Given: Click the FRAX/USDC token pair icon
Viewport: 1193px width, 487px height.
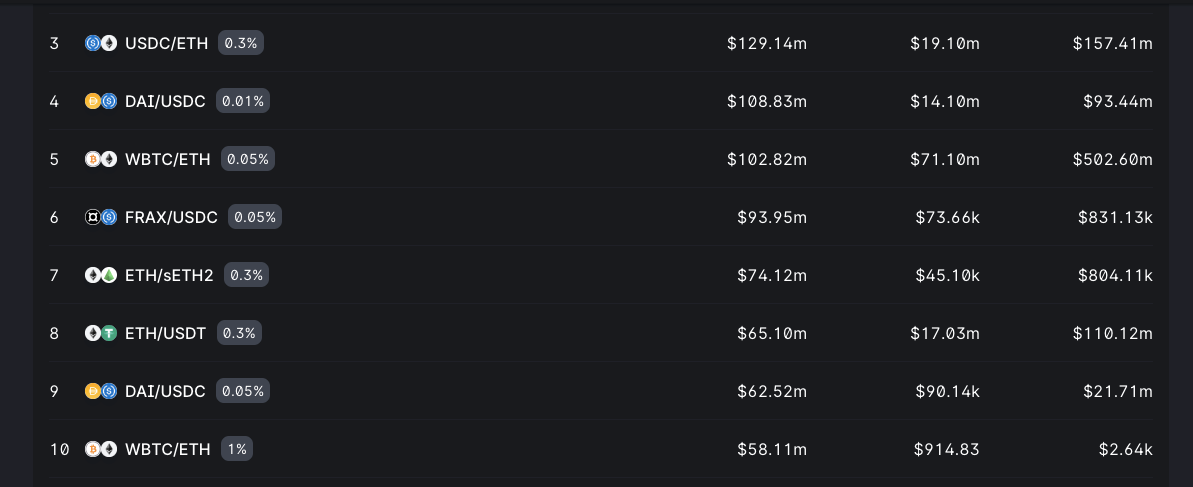Looking at the screenshot, I should [101, 217].
